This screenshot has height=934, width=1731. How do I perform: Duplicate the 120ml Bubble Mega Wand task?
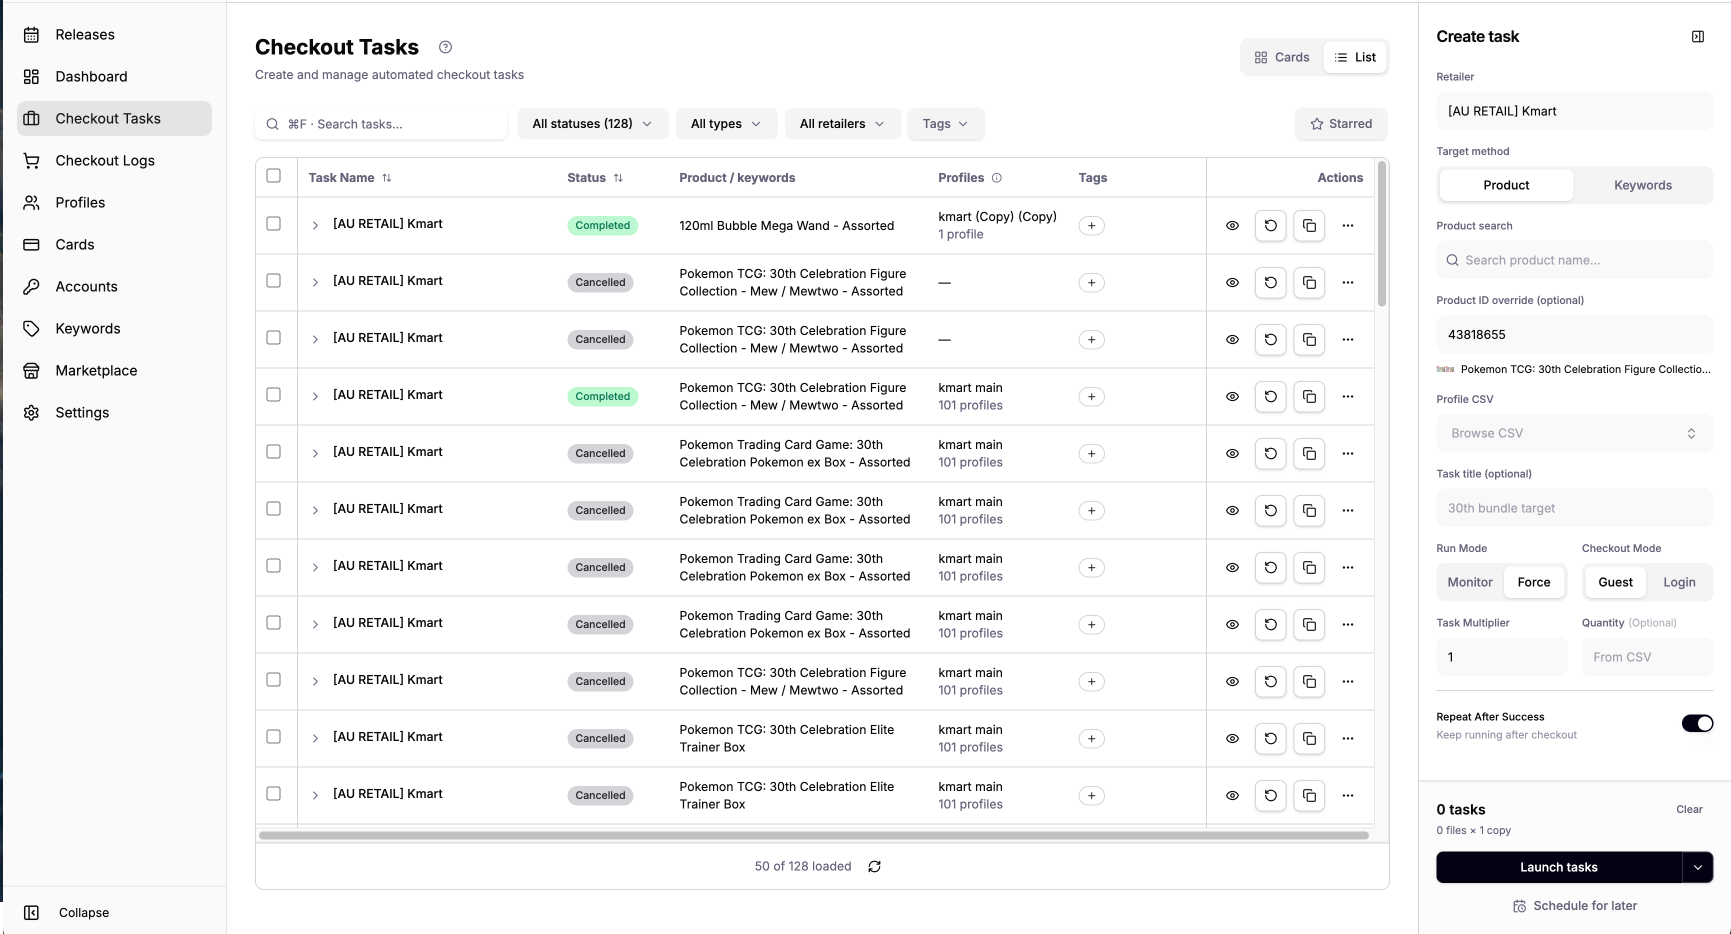click(x=1309, y=226)
